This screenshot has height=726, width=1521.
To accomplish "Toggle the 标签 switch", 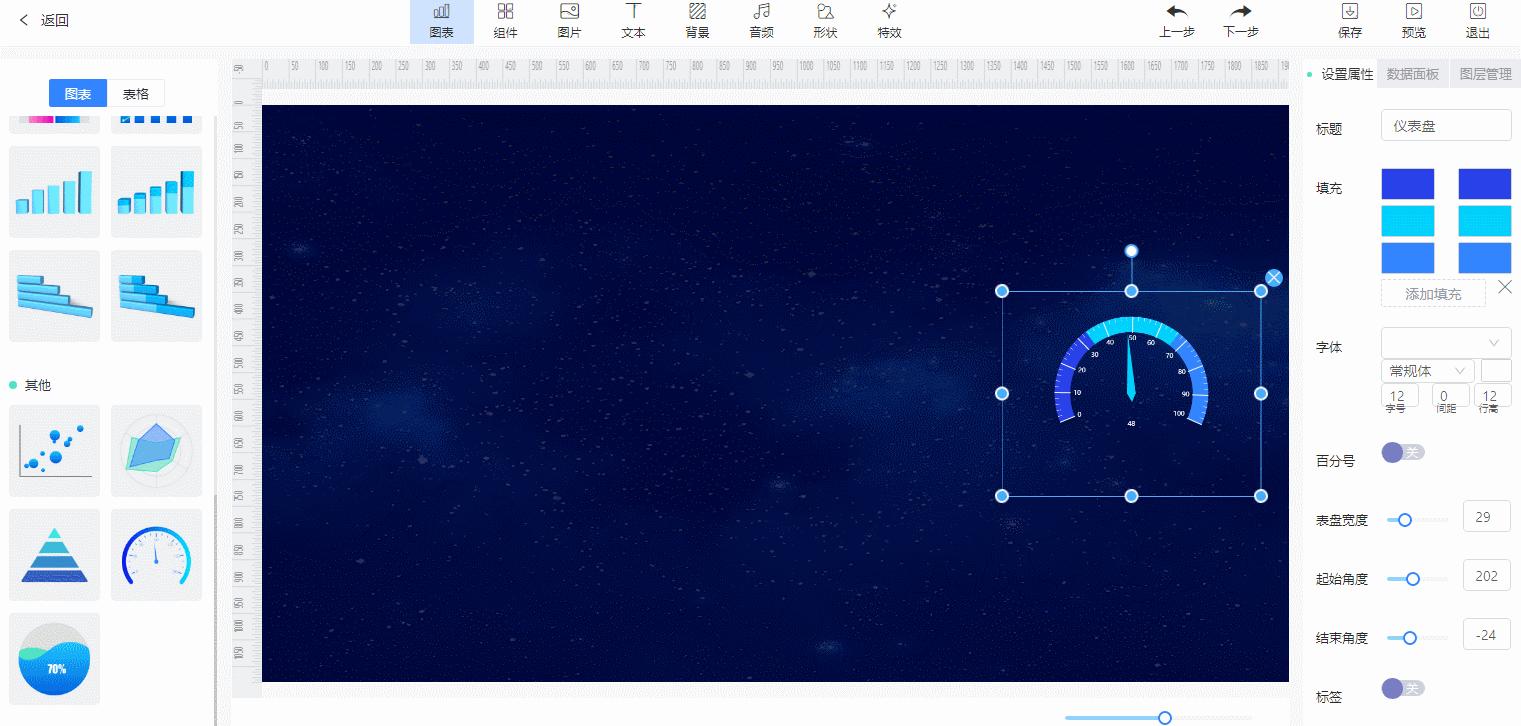I will (x=1402, y=688).
